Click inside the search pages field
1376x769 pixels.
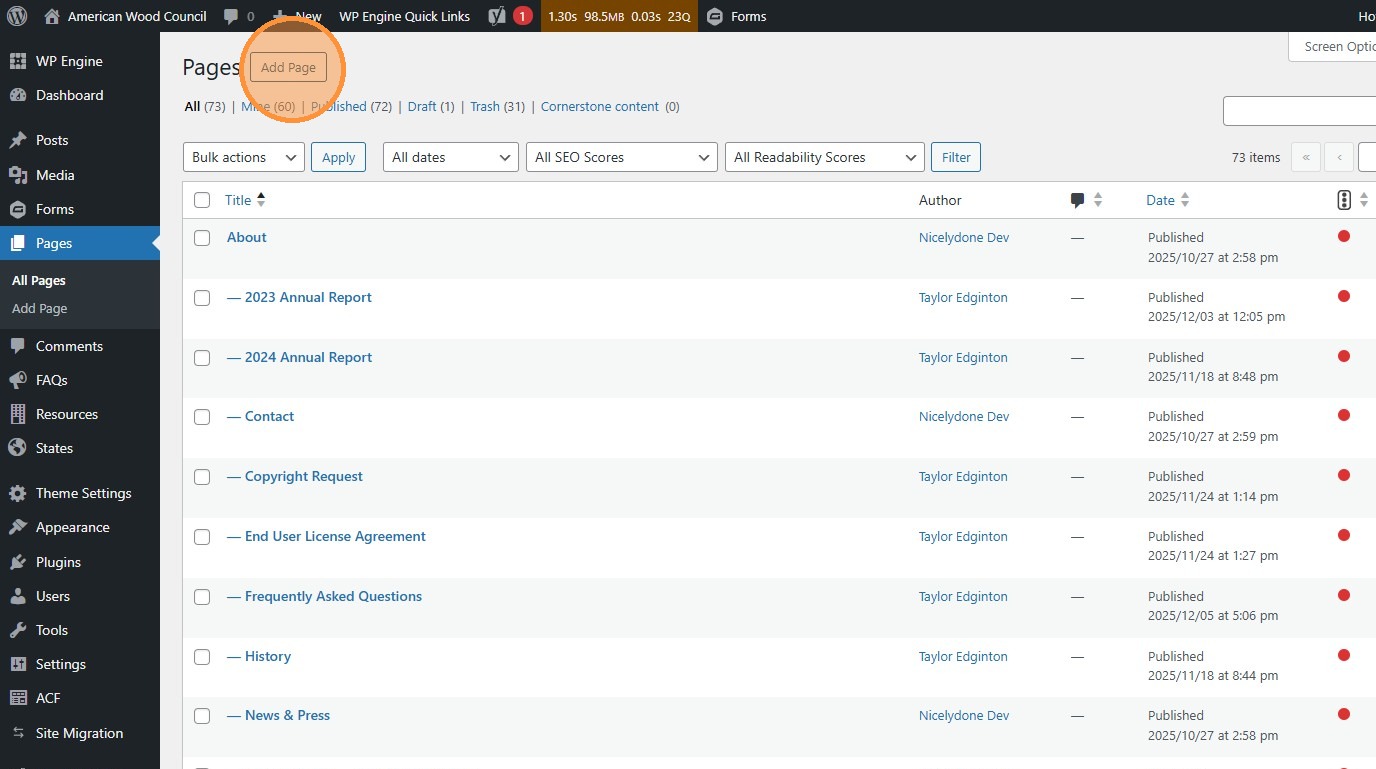click(x=1299, y=111)
